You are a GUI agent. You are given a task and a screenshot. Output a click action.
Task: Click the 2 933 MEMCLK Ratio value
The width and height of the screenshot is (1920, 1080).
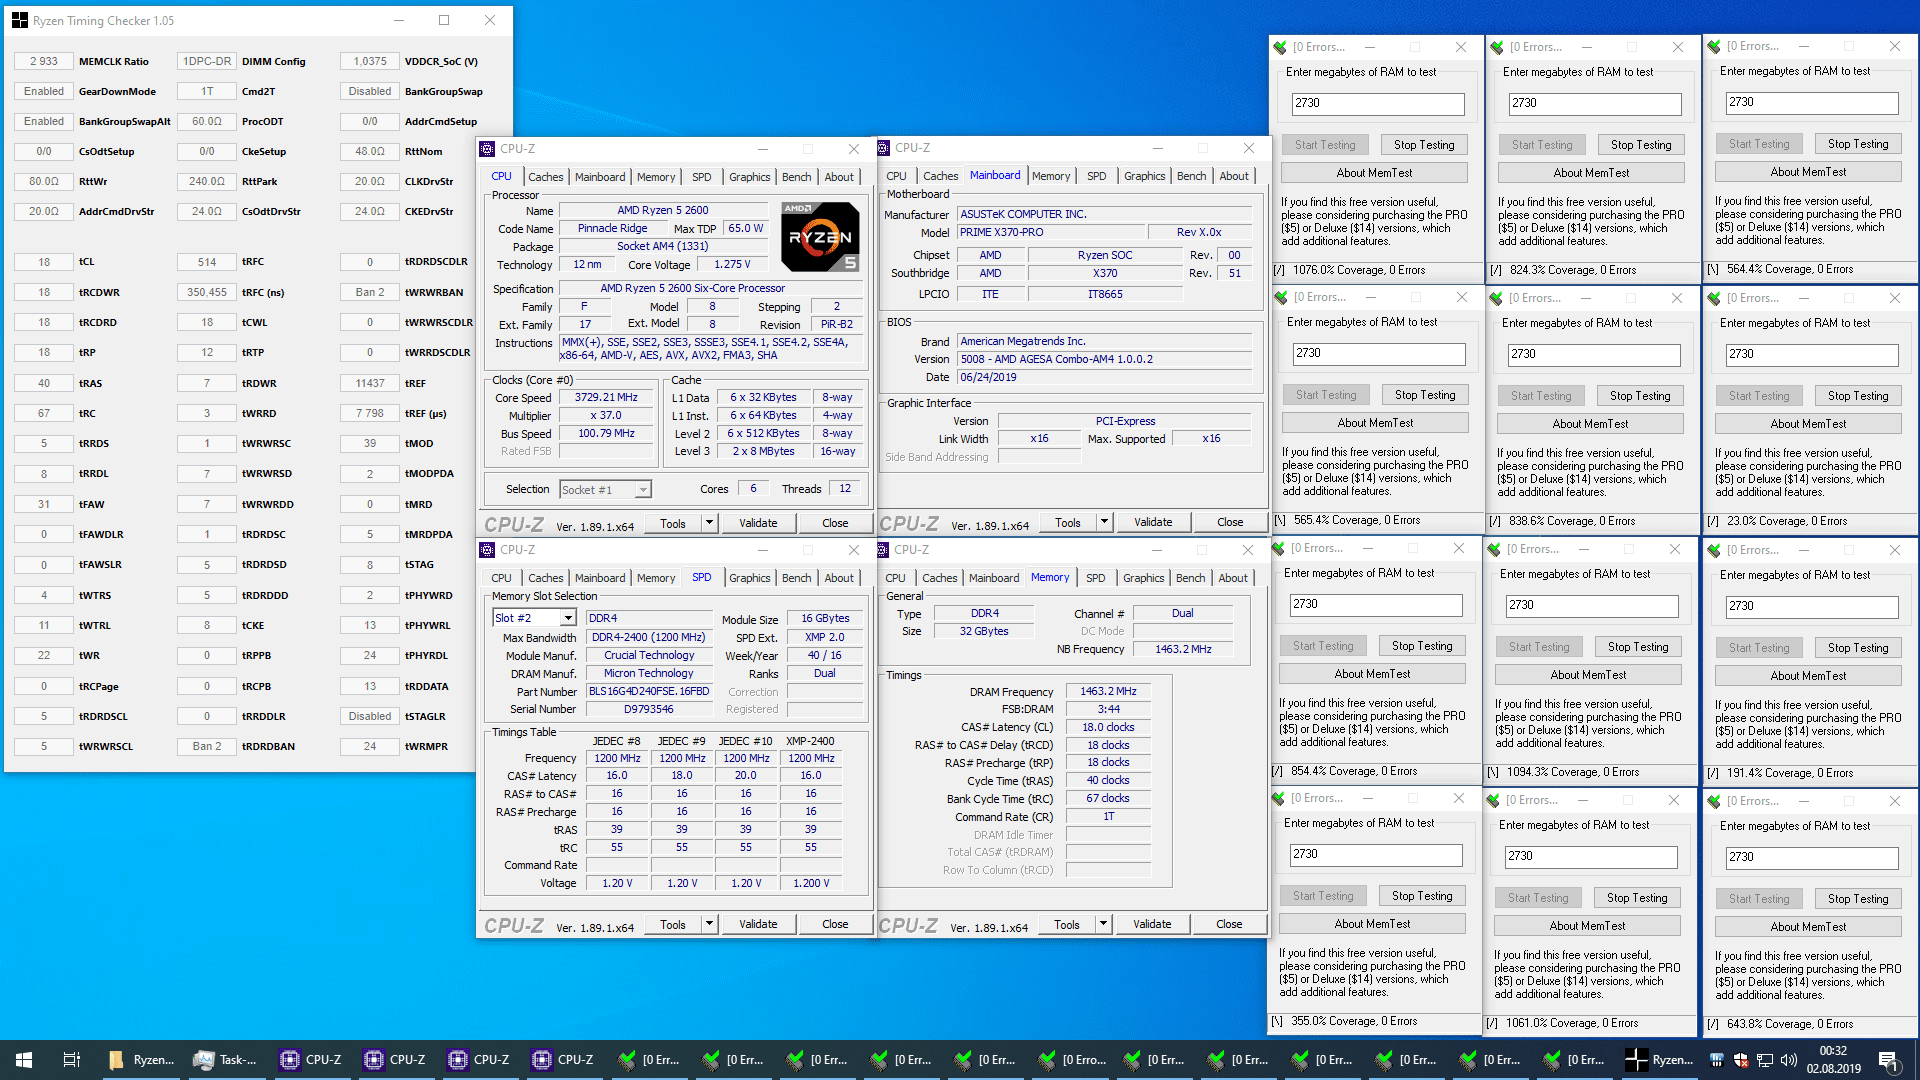[44, 61]
